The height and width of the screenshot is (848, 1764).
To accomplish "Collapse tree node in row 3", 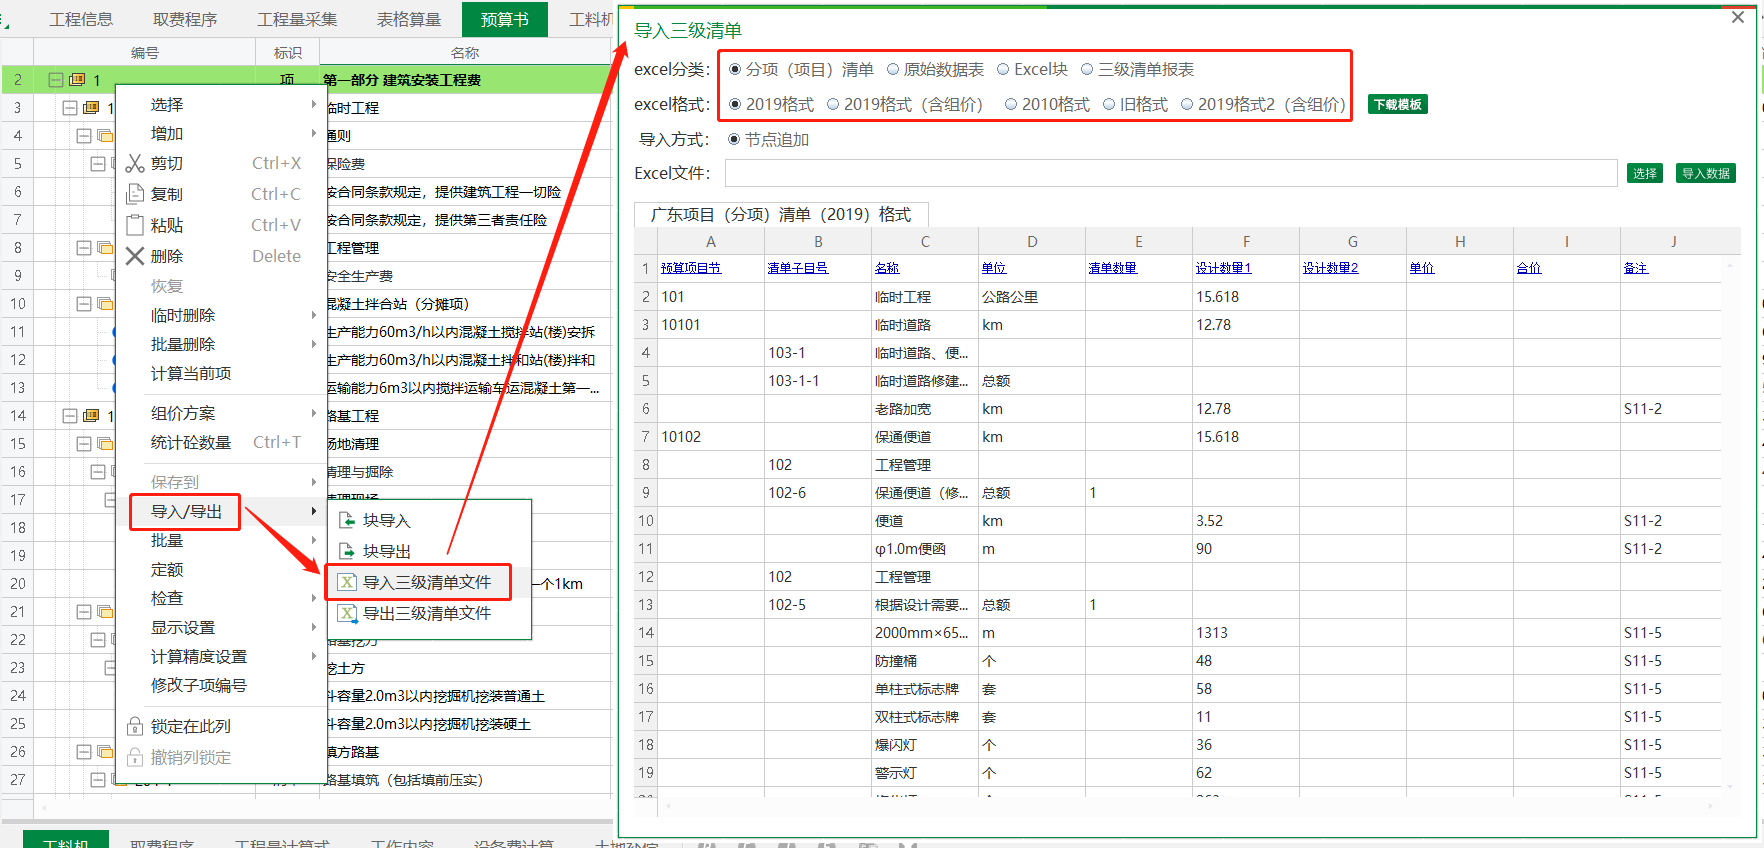I will coord(70,107).
